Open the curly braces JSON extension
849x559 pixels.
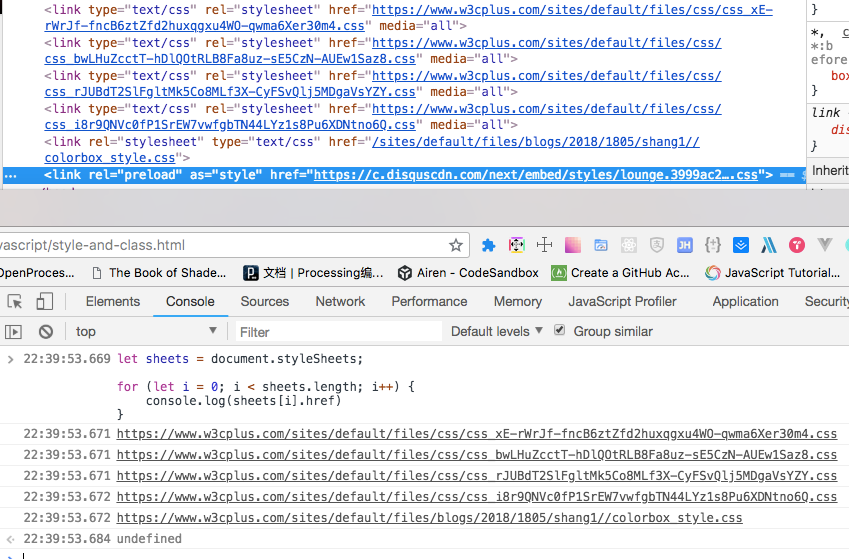click(x=713, y=245)
